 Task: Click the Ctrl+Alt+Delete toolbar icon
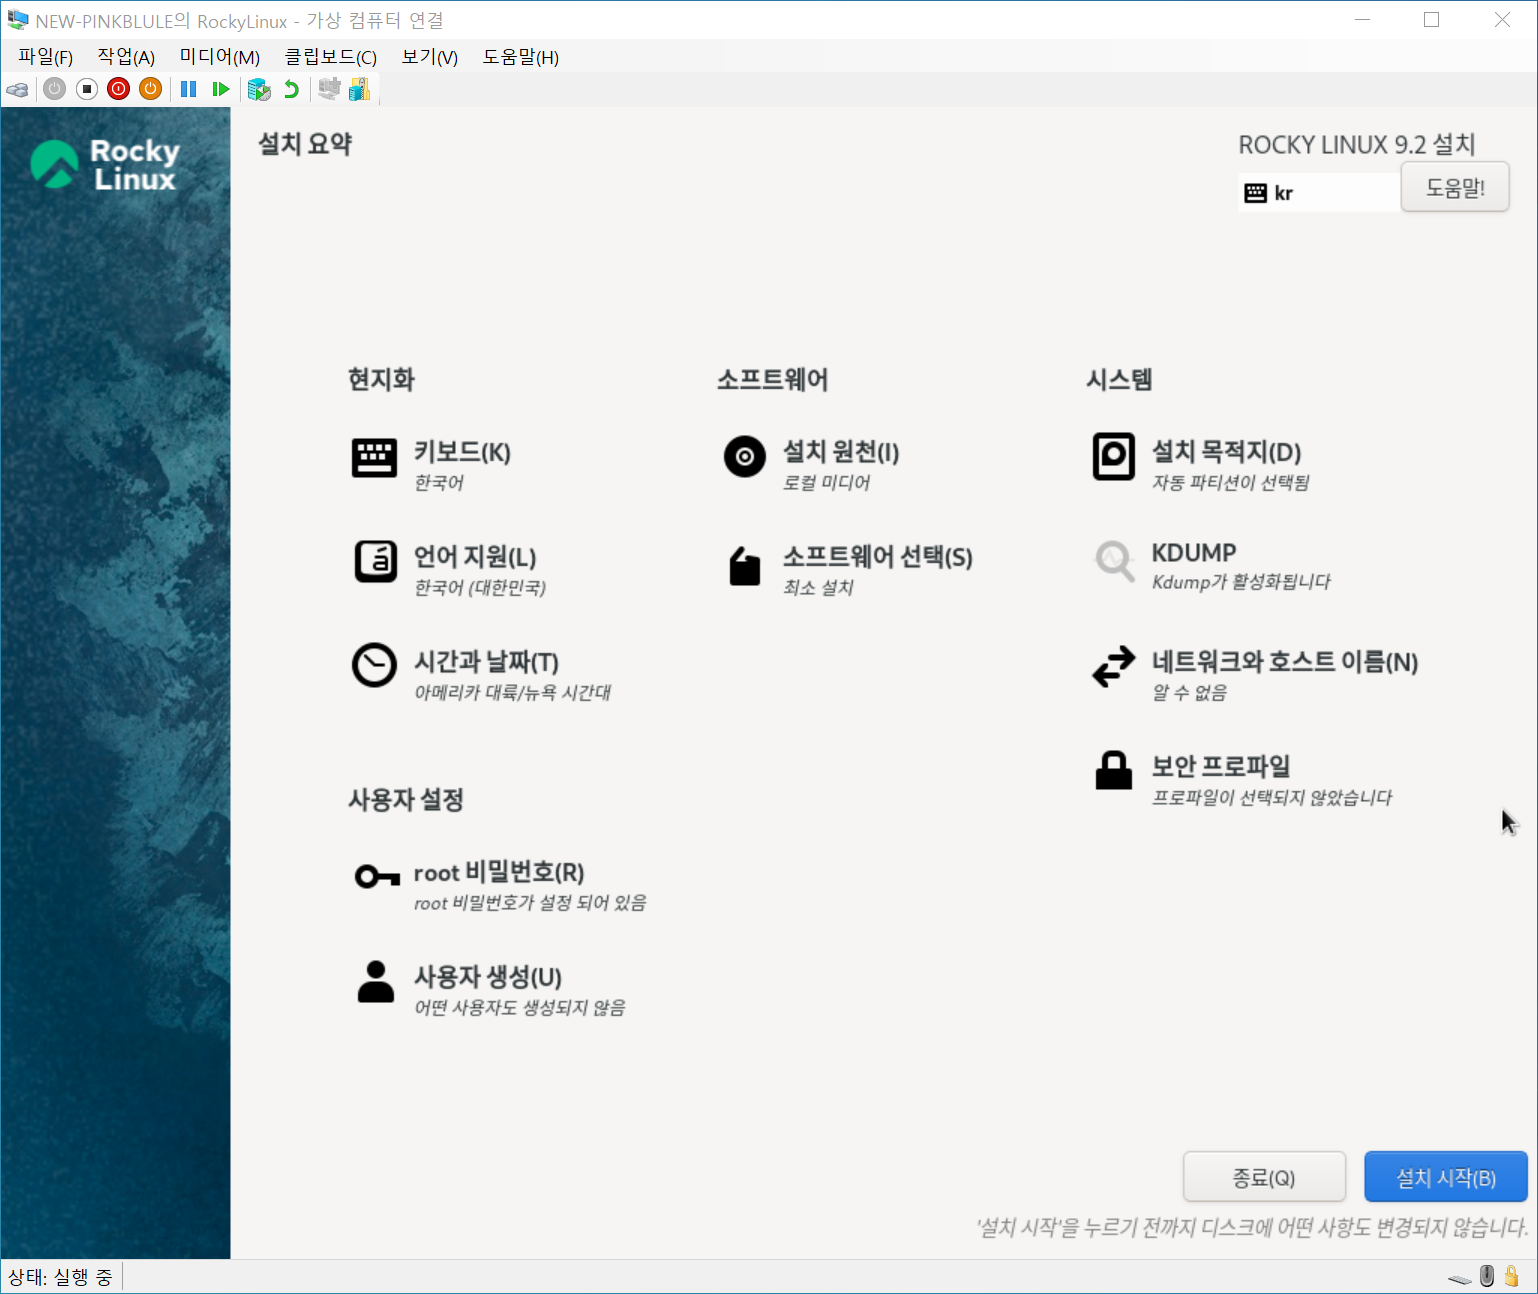pos(17,90)
